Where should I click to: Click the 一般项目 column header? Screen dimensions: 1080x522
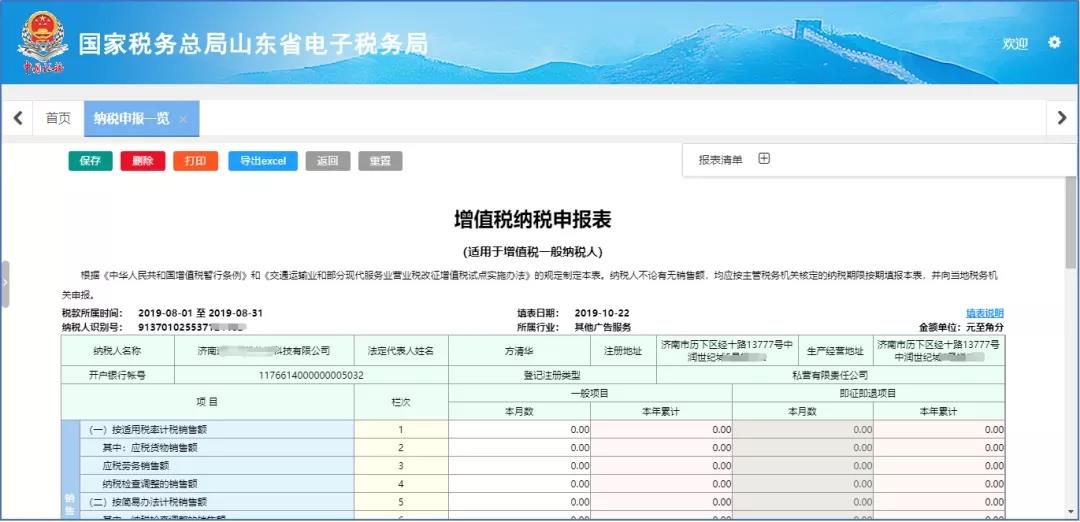pos(590,393)
